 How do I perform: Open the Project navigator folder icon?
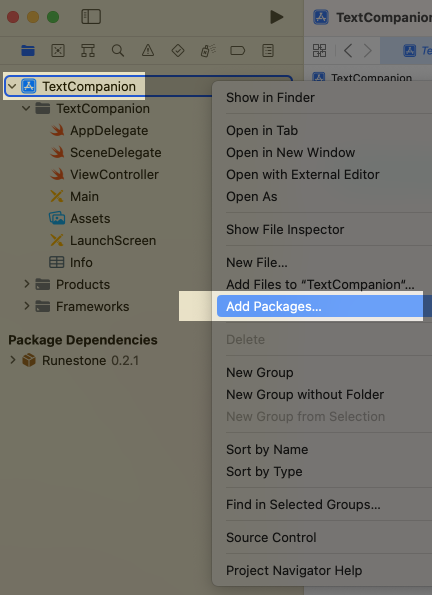[x=28, y=50]
